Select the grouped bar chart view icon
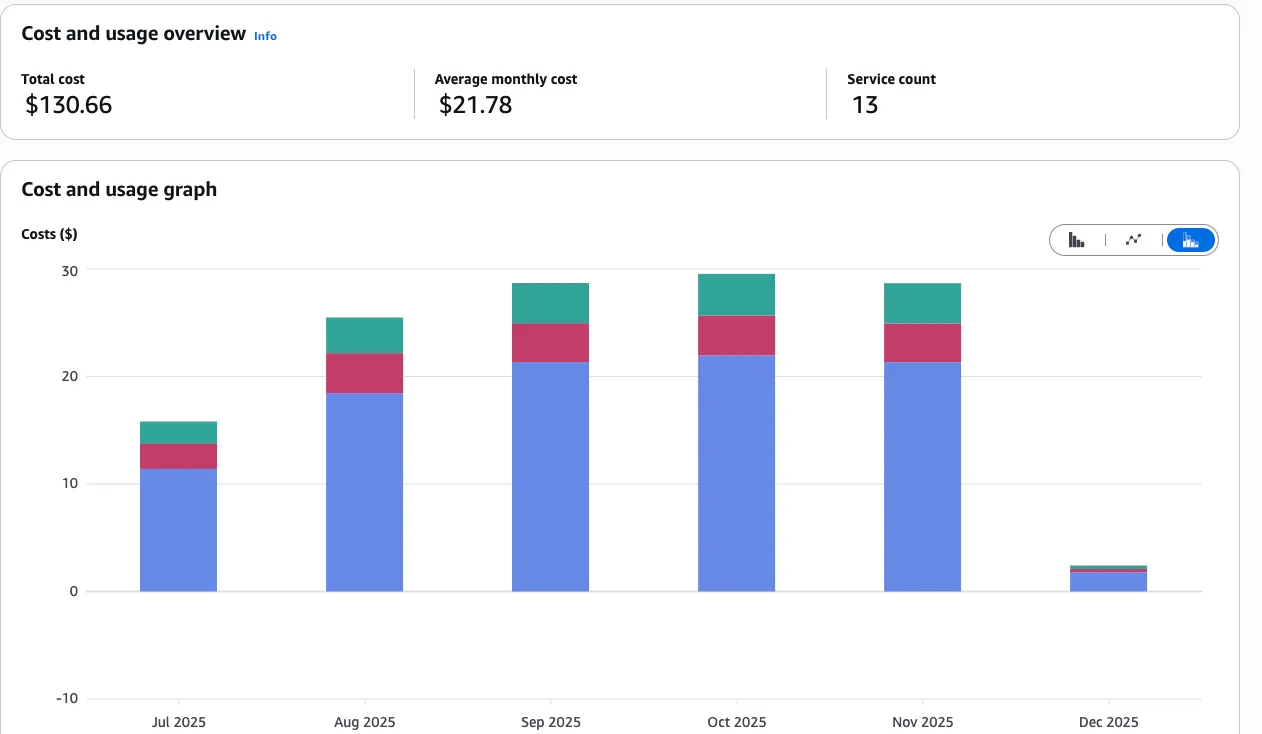 1076,240
